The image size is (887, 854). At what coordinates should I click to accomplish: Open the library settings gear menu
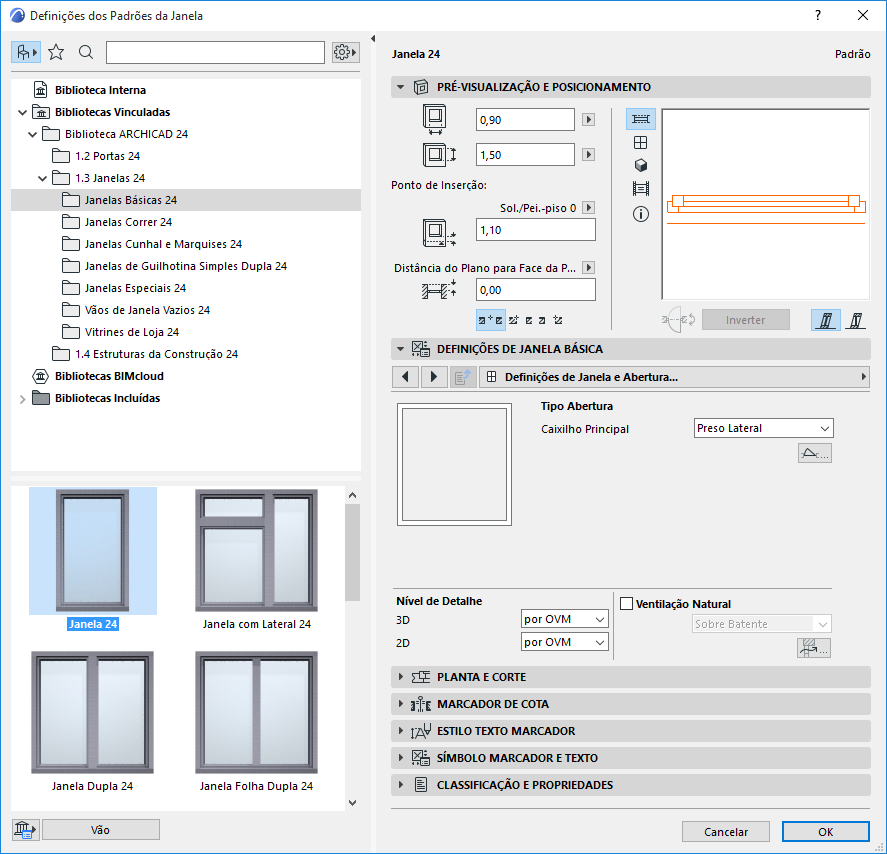coord(345,52)
